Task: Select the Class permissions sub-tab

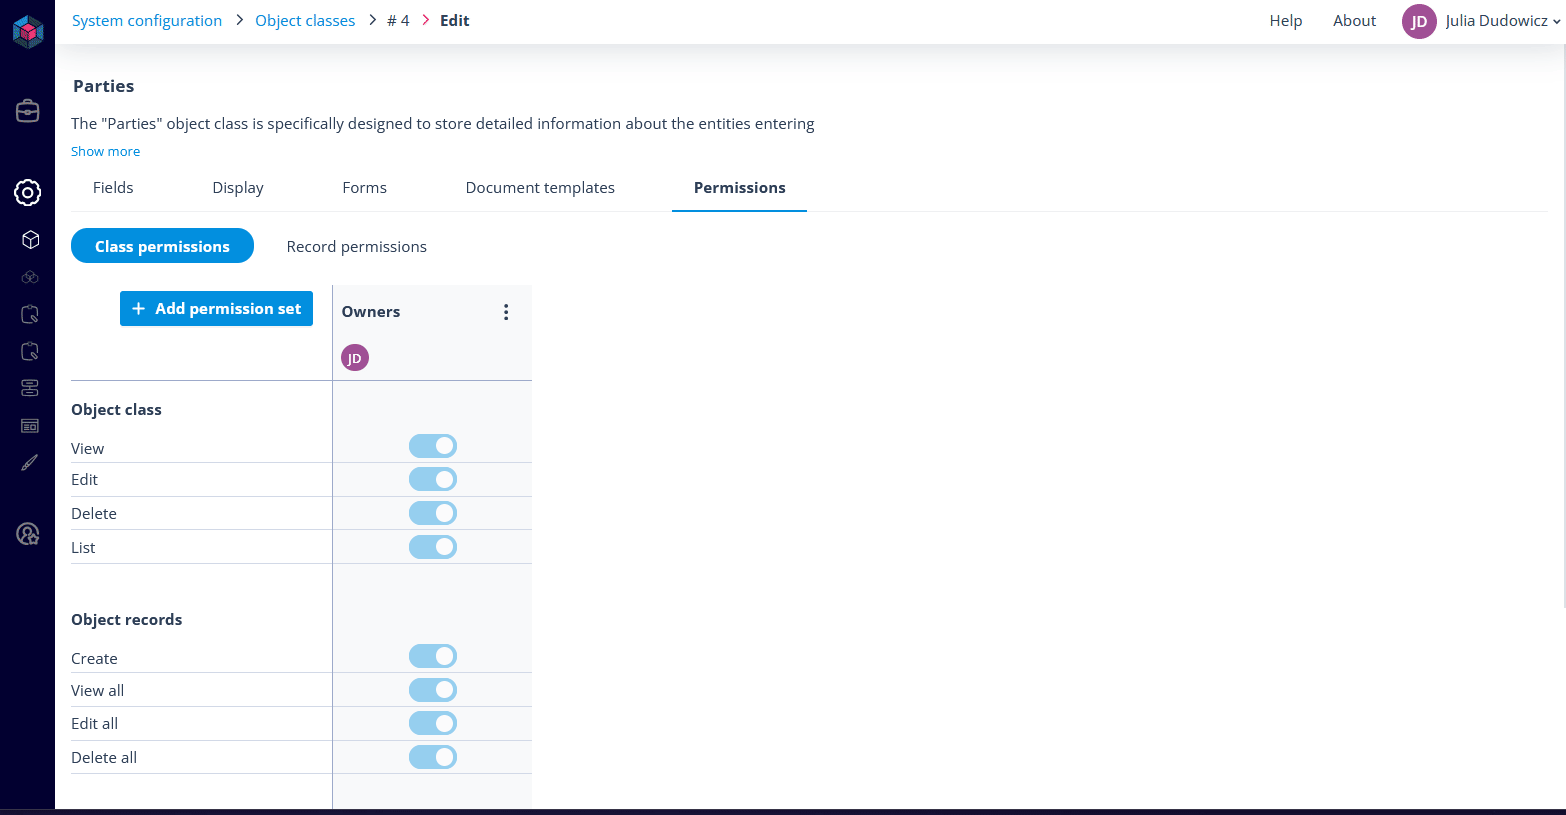Action: (x=162, y=246)
